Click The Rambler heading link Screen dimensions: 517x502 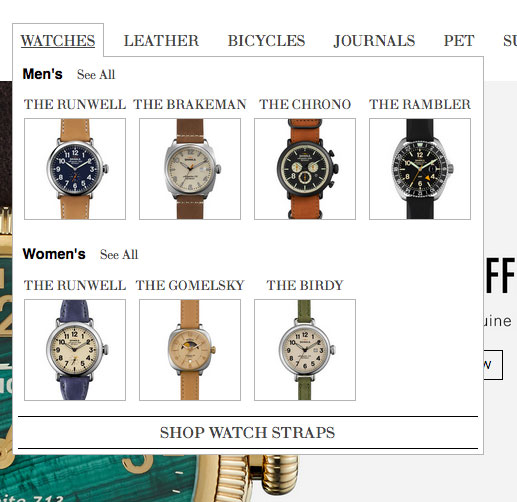[420, 104]
